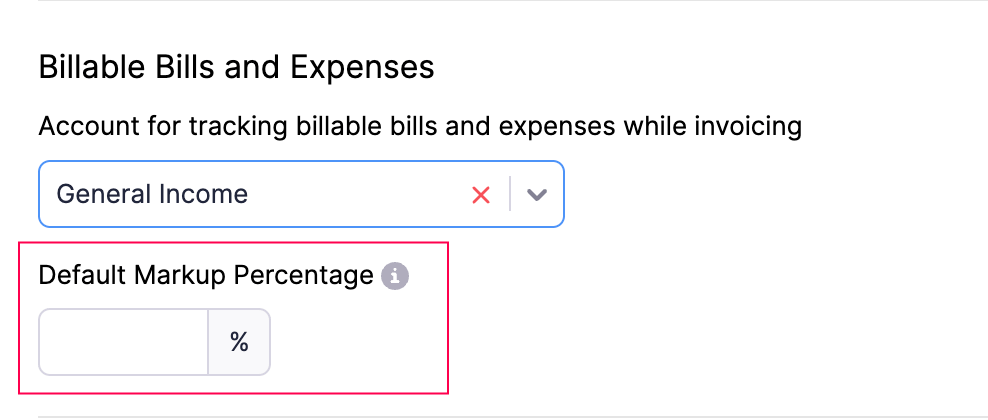Image resolution: width=988 pixels, height=420 pixels.
Task: Expand the account dropdown chevron arrow
Action: [x=538, y=195]
